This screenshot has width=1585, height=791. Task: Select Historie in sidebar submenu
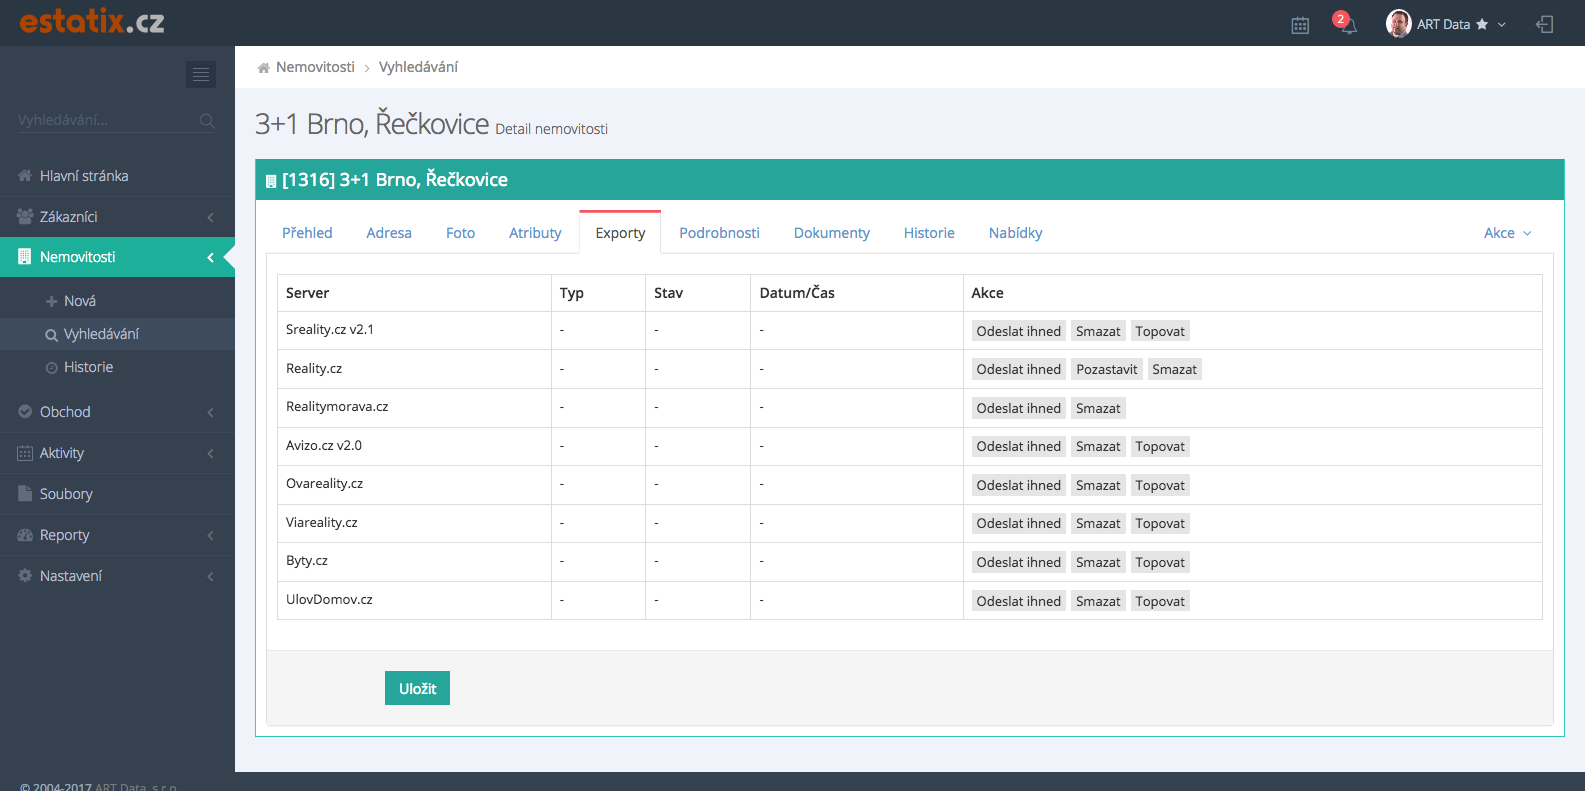(117, 367)
